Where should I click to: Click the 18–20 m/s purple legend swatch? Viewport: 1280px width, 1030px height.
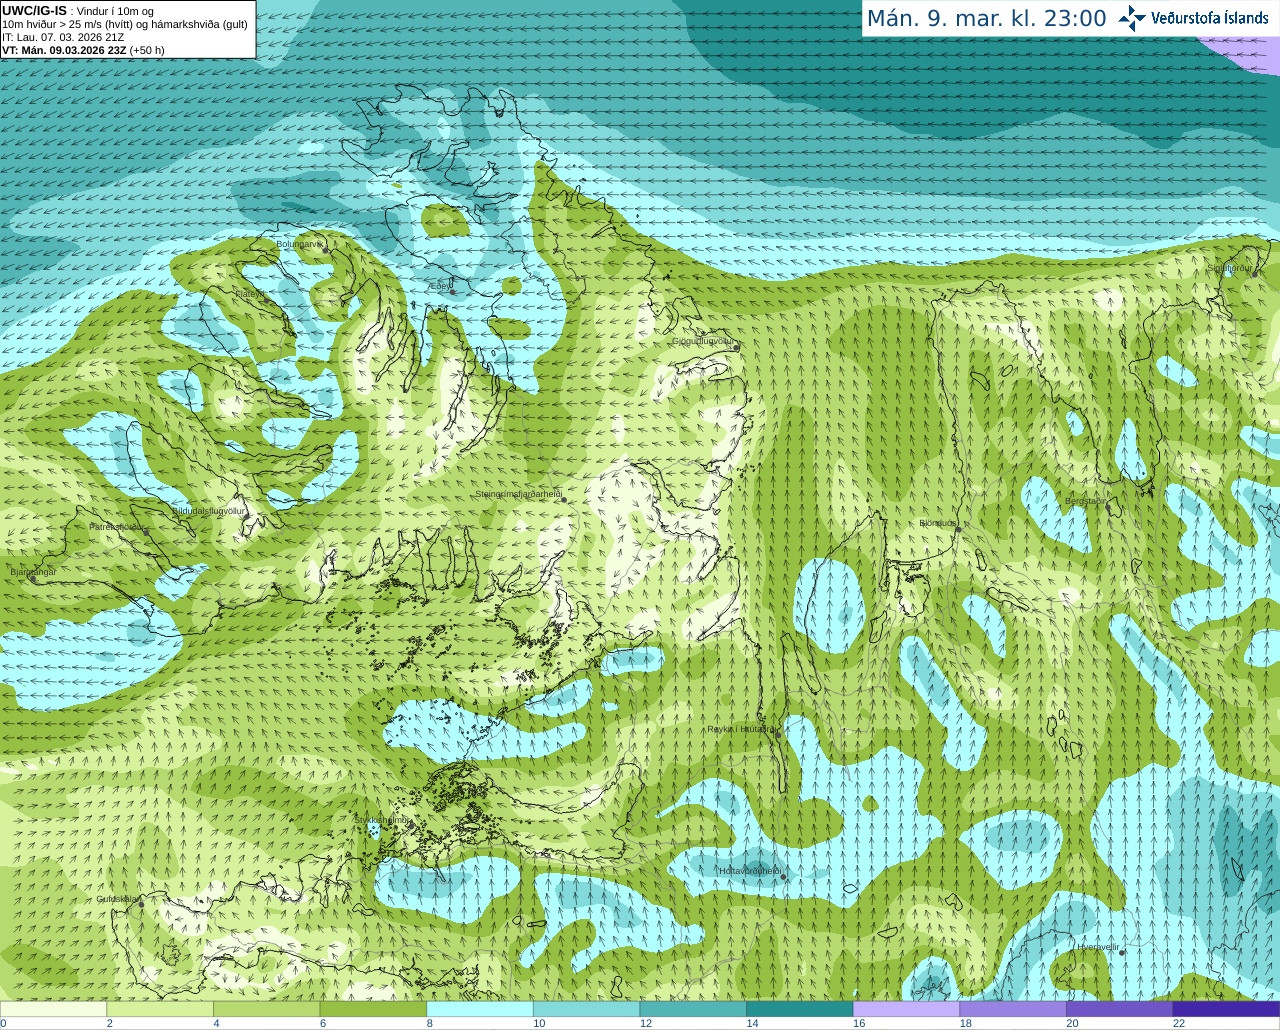pyautogui.click(x=1013, y=1009)
